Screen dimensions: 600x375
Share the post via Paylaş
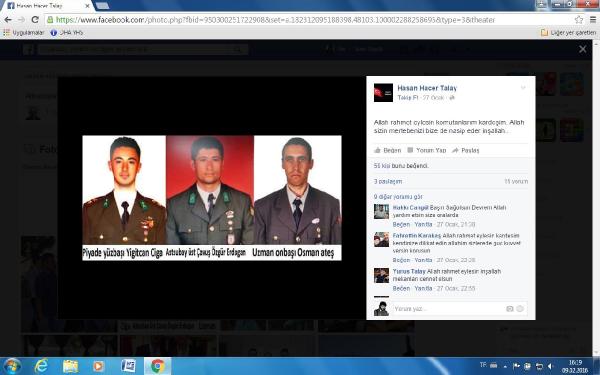pos(466,150)
